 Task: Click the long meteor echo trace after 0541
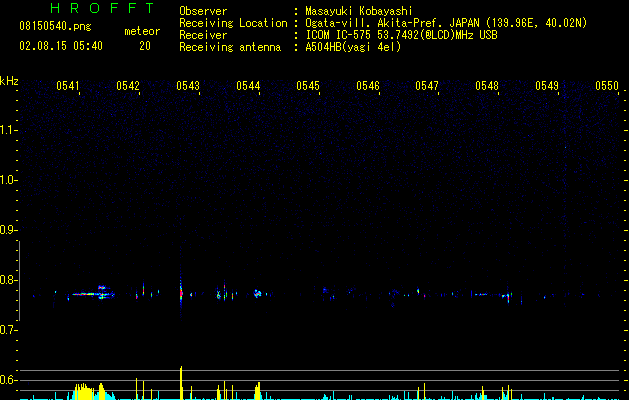91,294
